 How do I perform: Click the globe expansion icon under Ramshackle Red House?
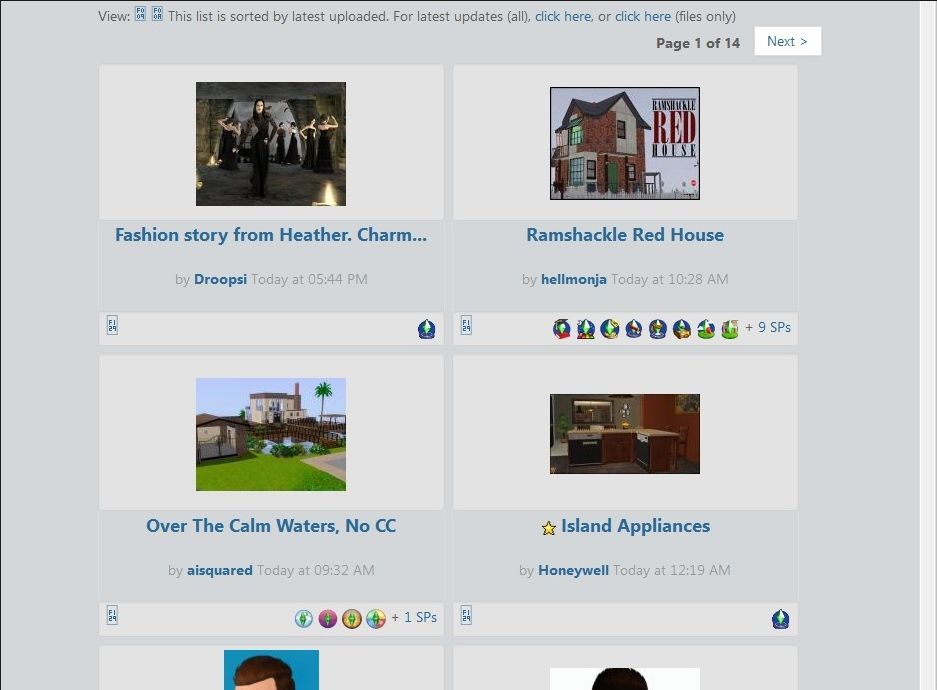pos(609,328)
